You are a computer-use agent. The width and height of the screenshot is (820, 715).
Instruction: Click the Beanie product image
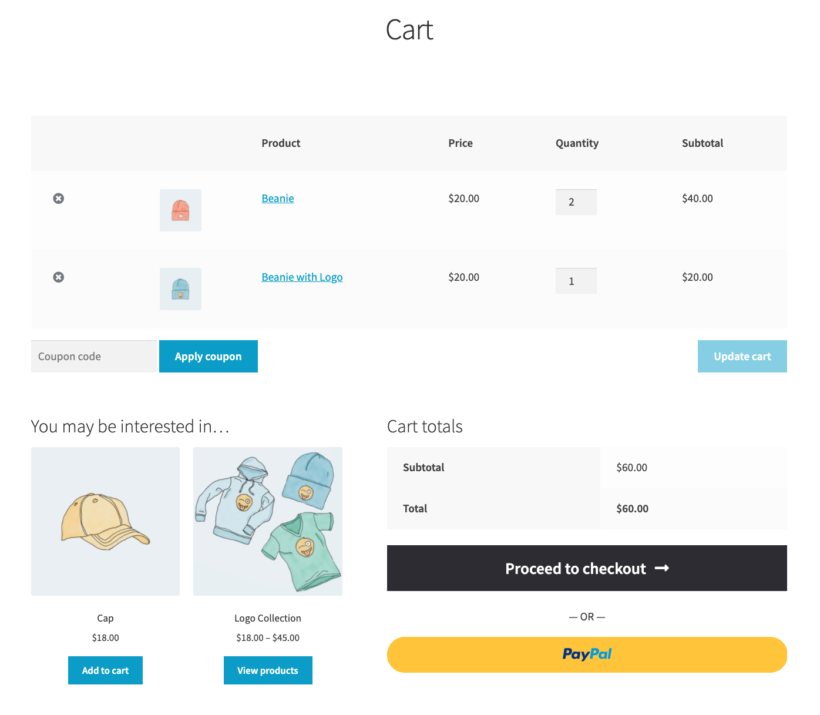(x=180, y=210)
